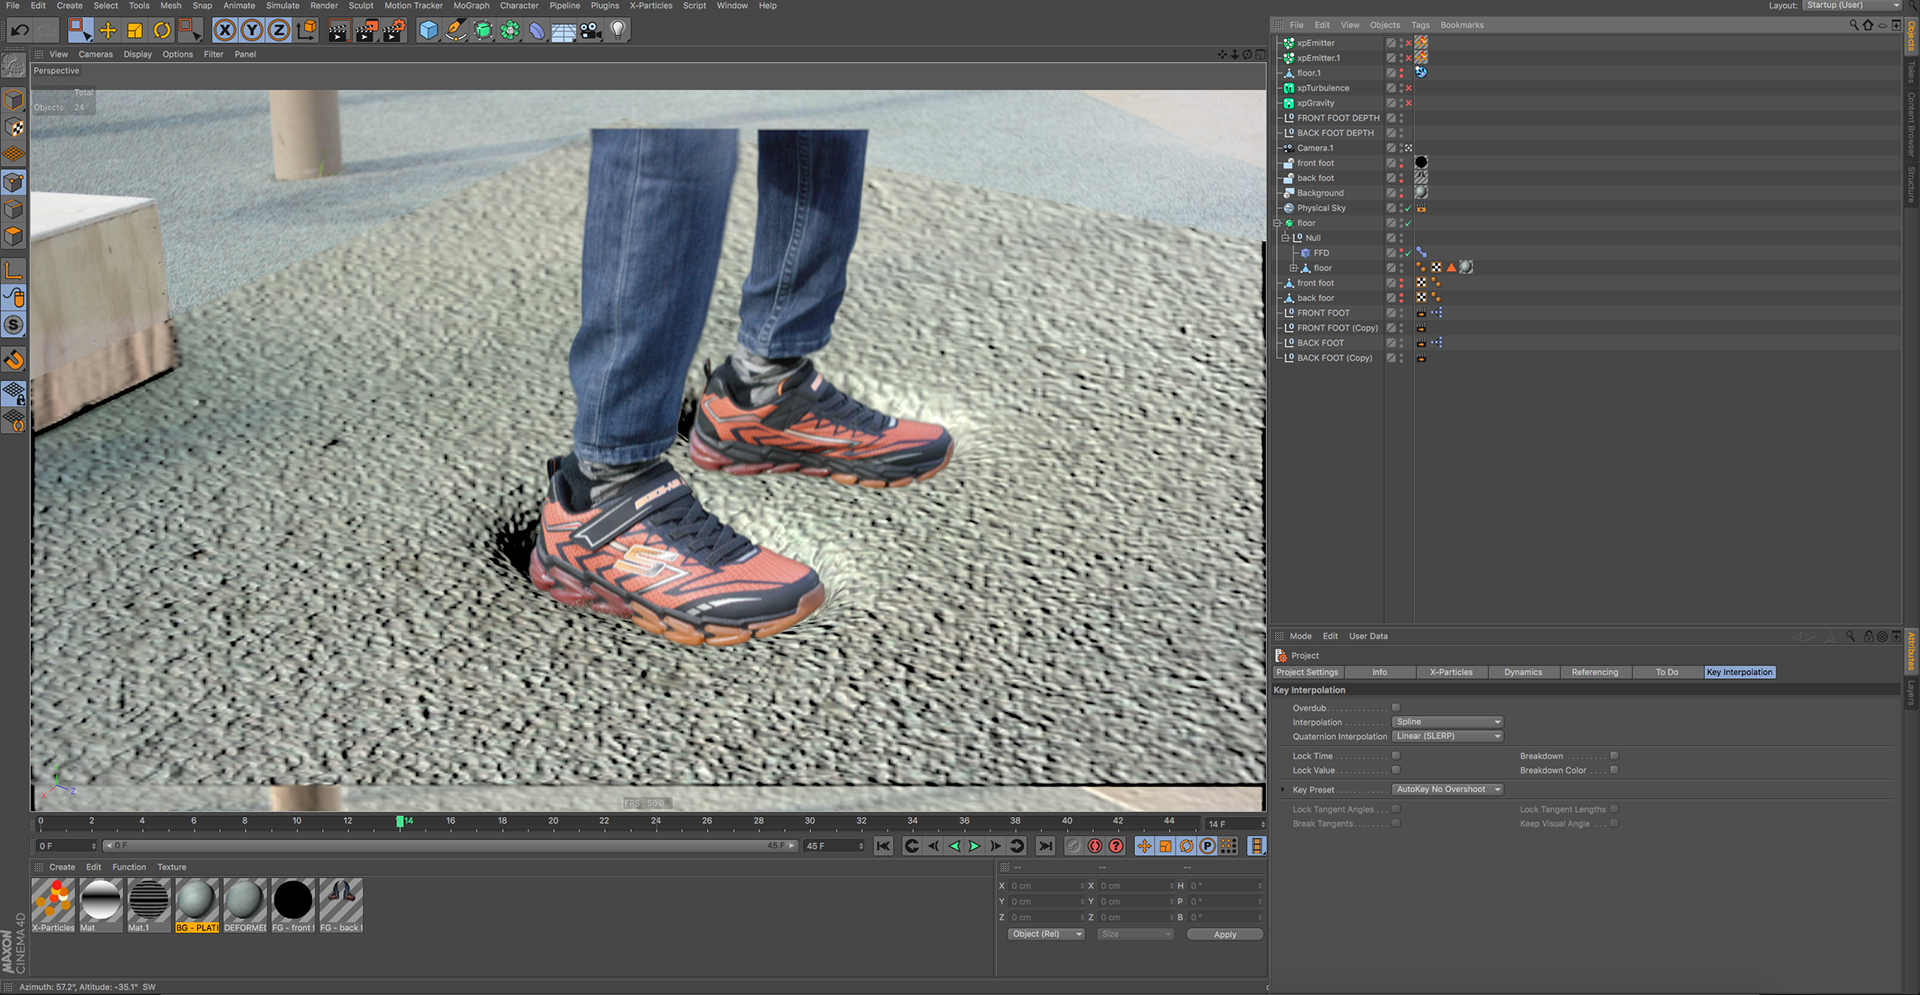Select the Physical Sky object
Viewport: 1920px width, 995px height.
point(1321,208)
